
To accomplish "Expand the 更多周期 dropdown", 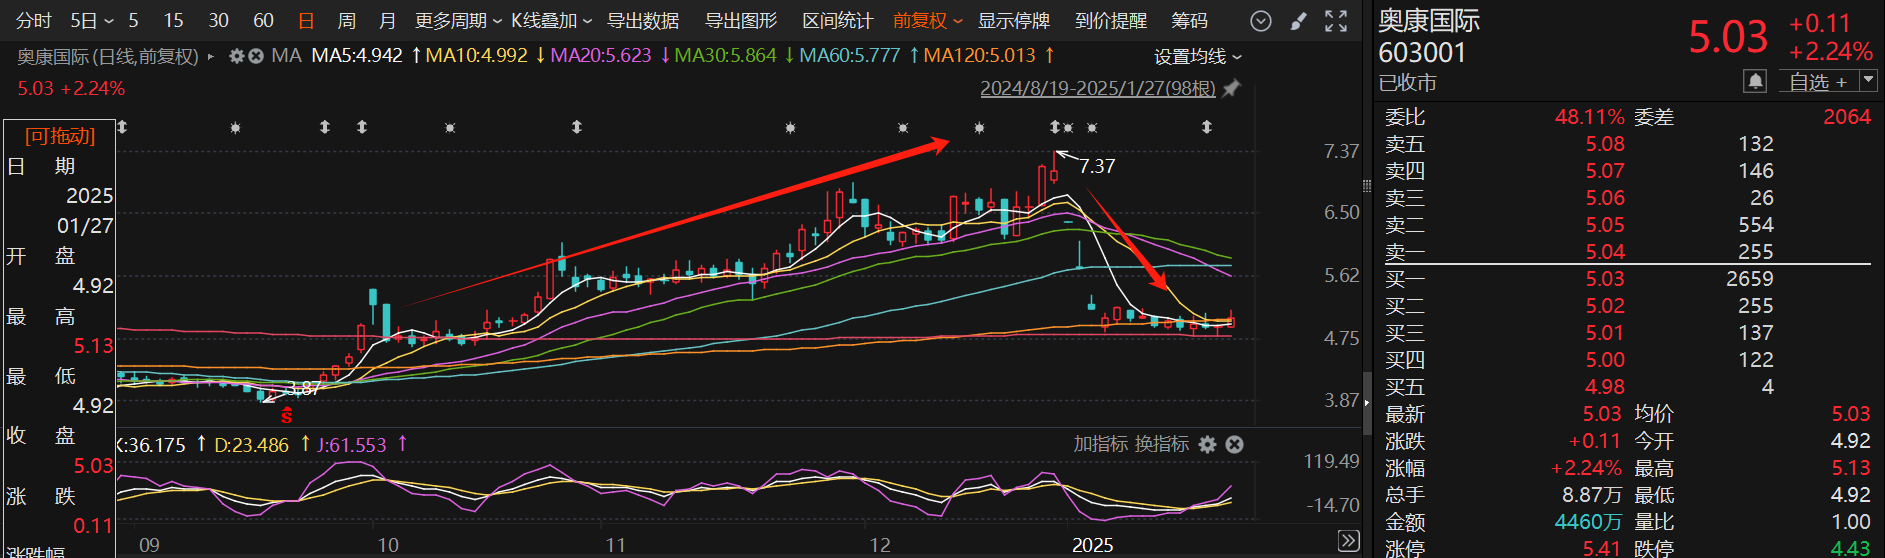I will (458, 21).
